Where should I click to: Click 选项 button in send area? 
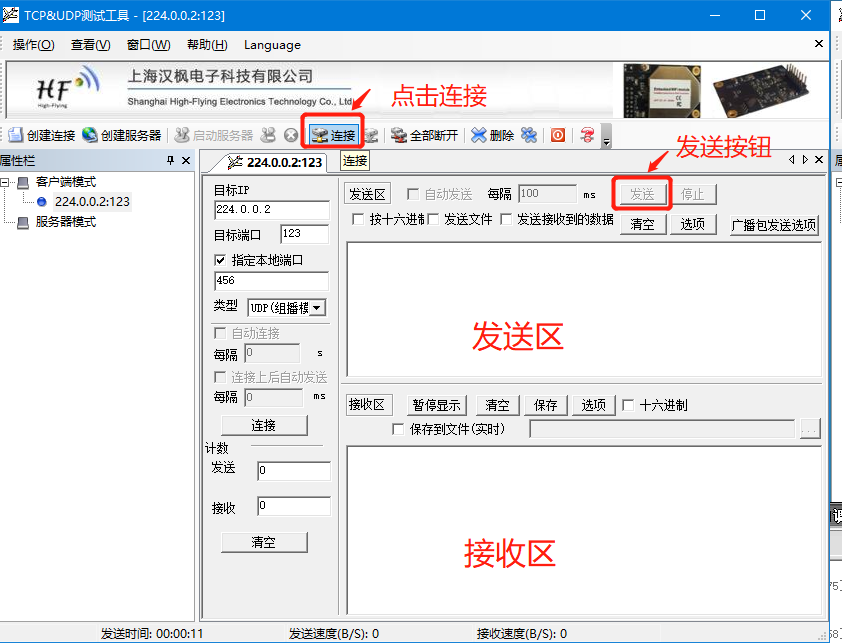pyautogui.click(x=693, y=225)
